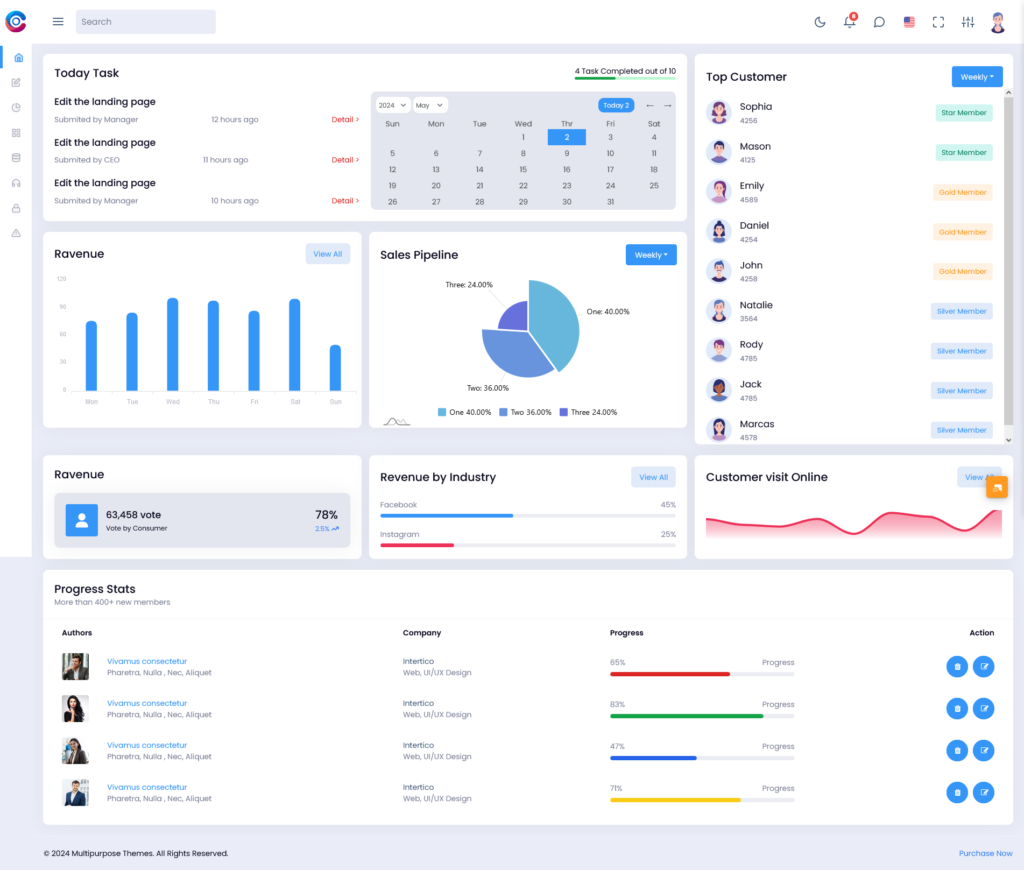Click the apps grid icon in sidebar
This screenshot has width=1024, height=870.
[18, 132]
